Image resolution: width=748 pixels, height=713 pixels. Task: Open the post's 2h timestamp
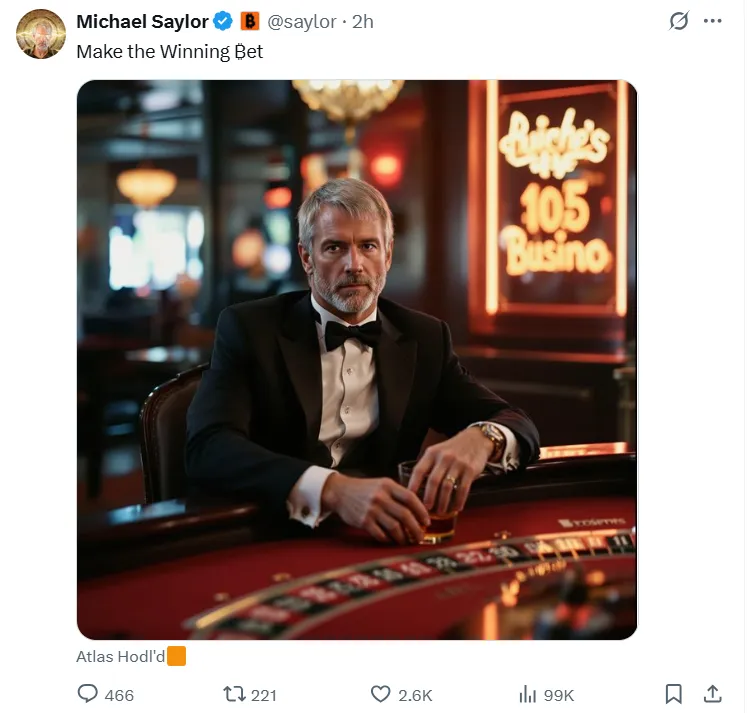[362, 21]
